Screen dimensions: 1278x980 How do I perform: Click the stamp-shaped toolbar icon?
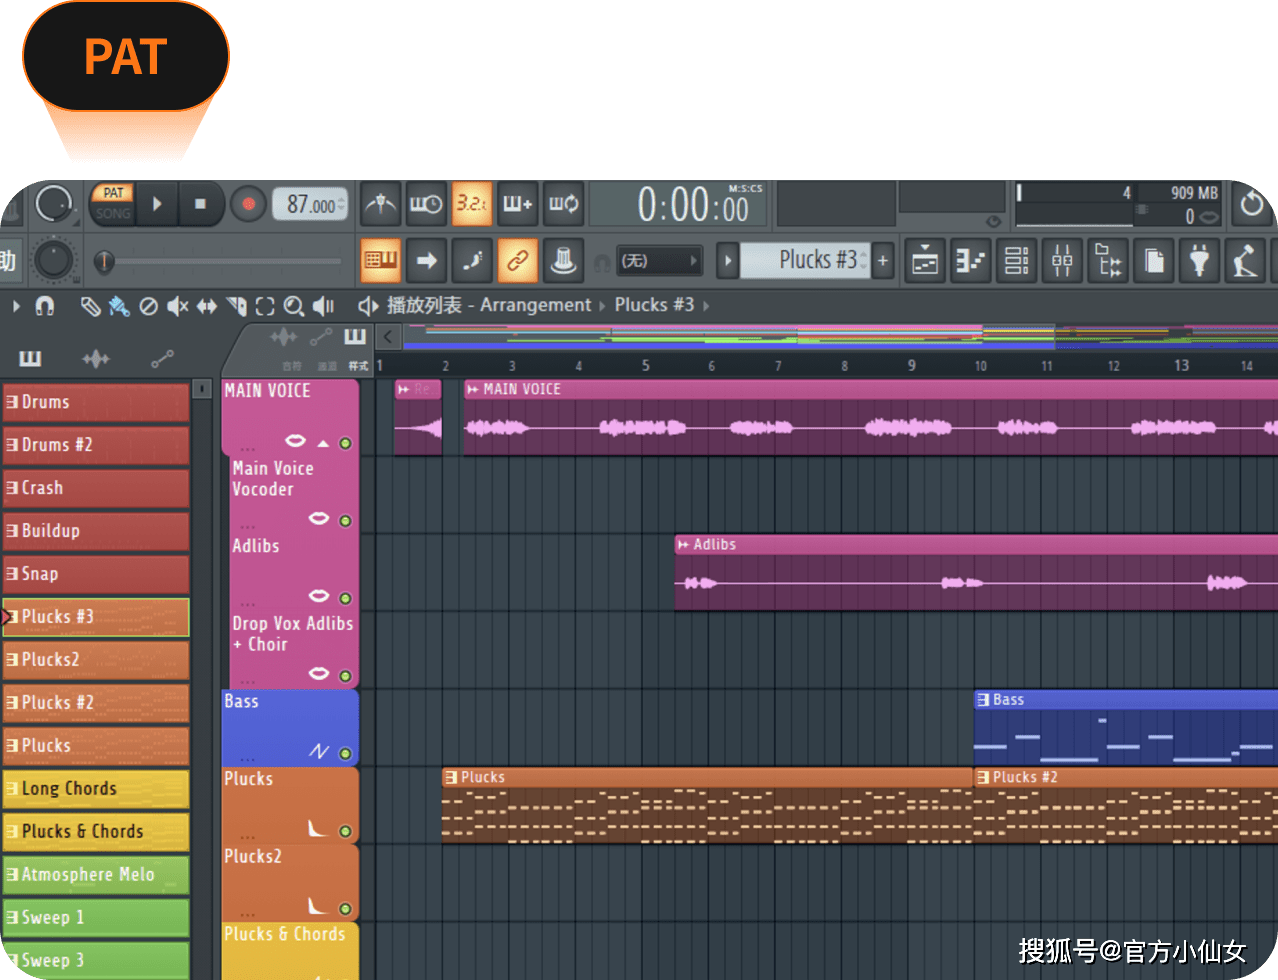point(563,261)
